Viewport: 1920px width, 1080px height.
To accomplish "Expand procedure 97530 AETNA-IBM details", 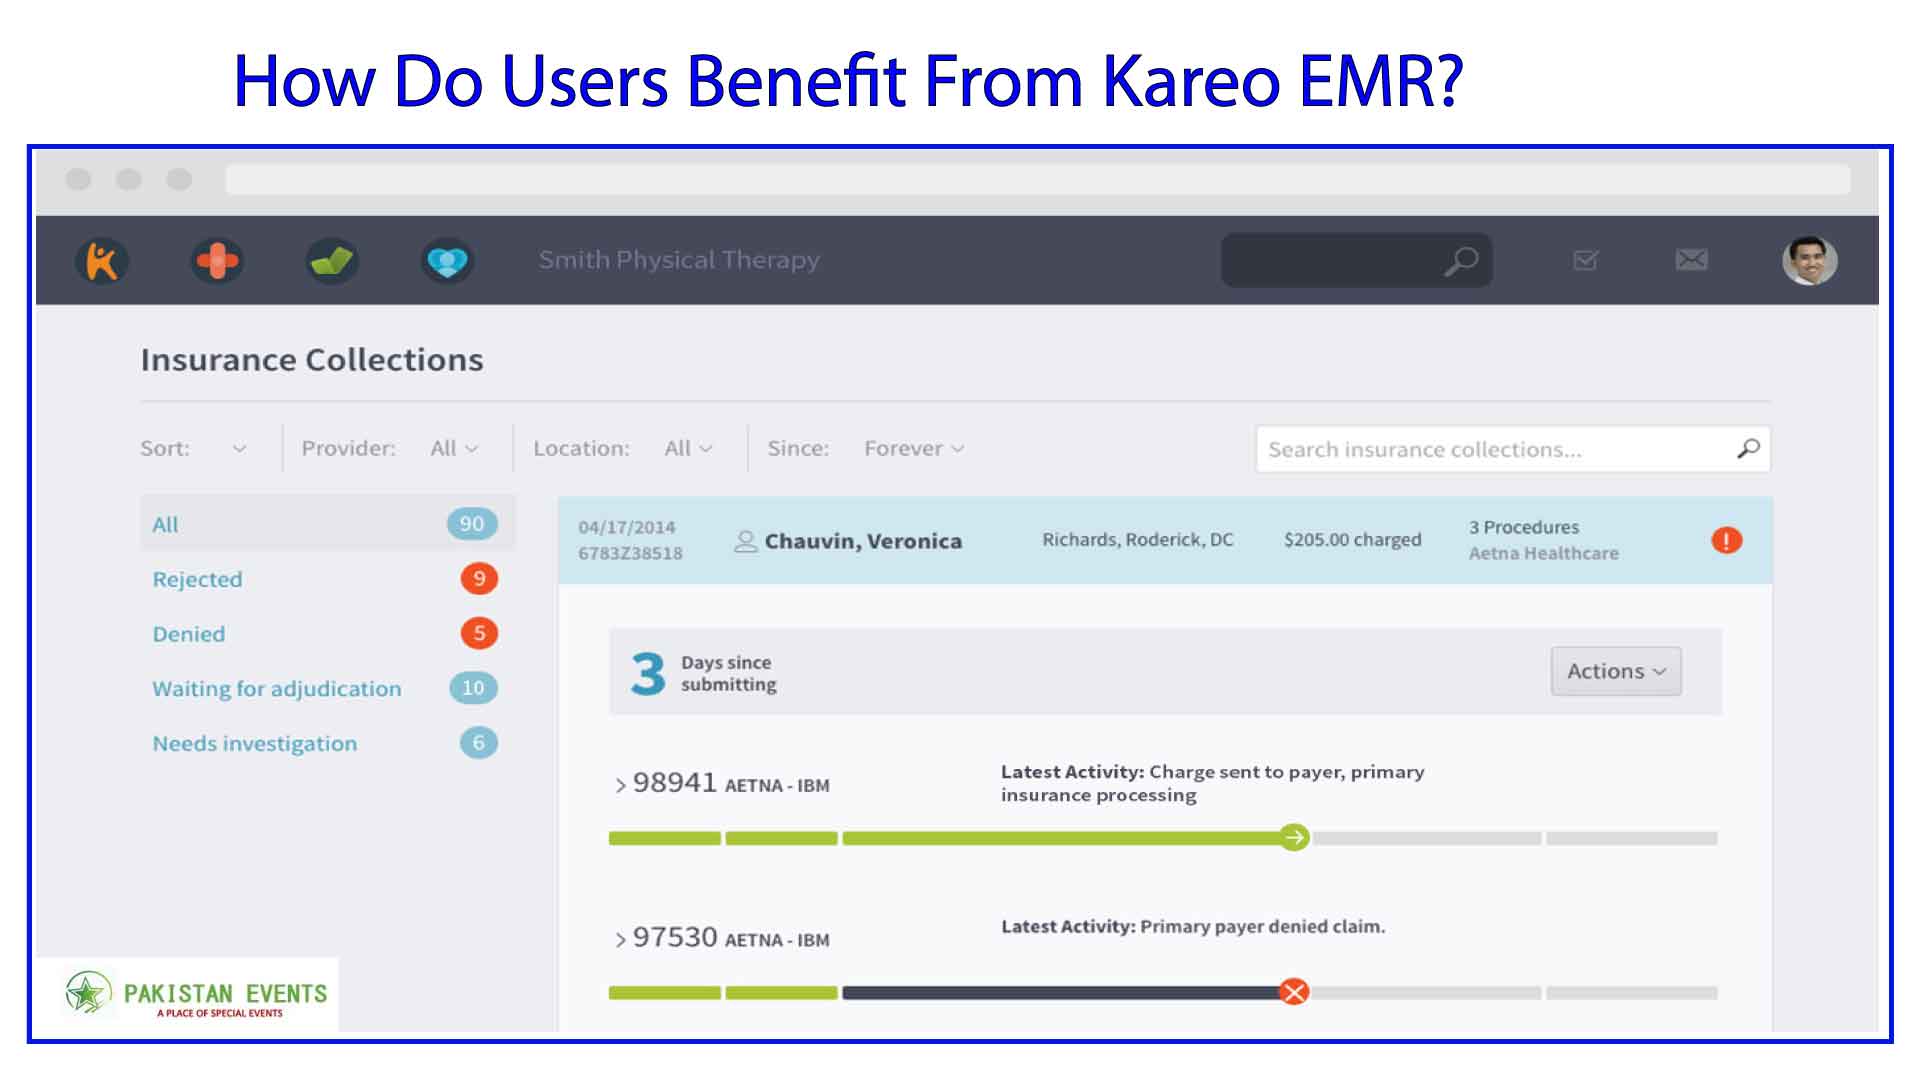I will tap(618, 938).
